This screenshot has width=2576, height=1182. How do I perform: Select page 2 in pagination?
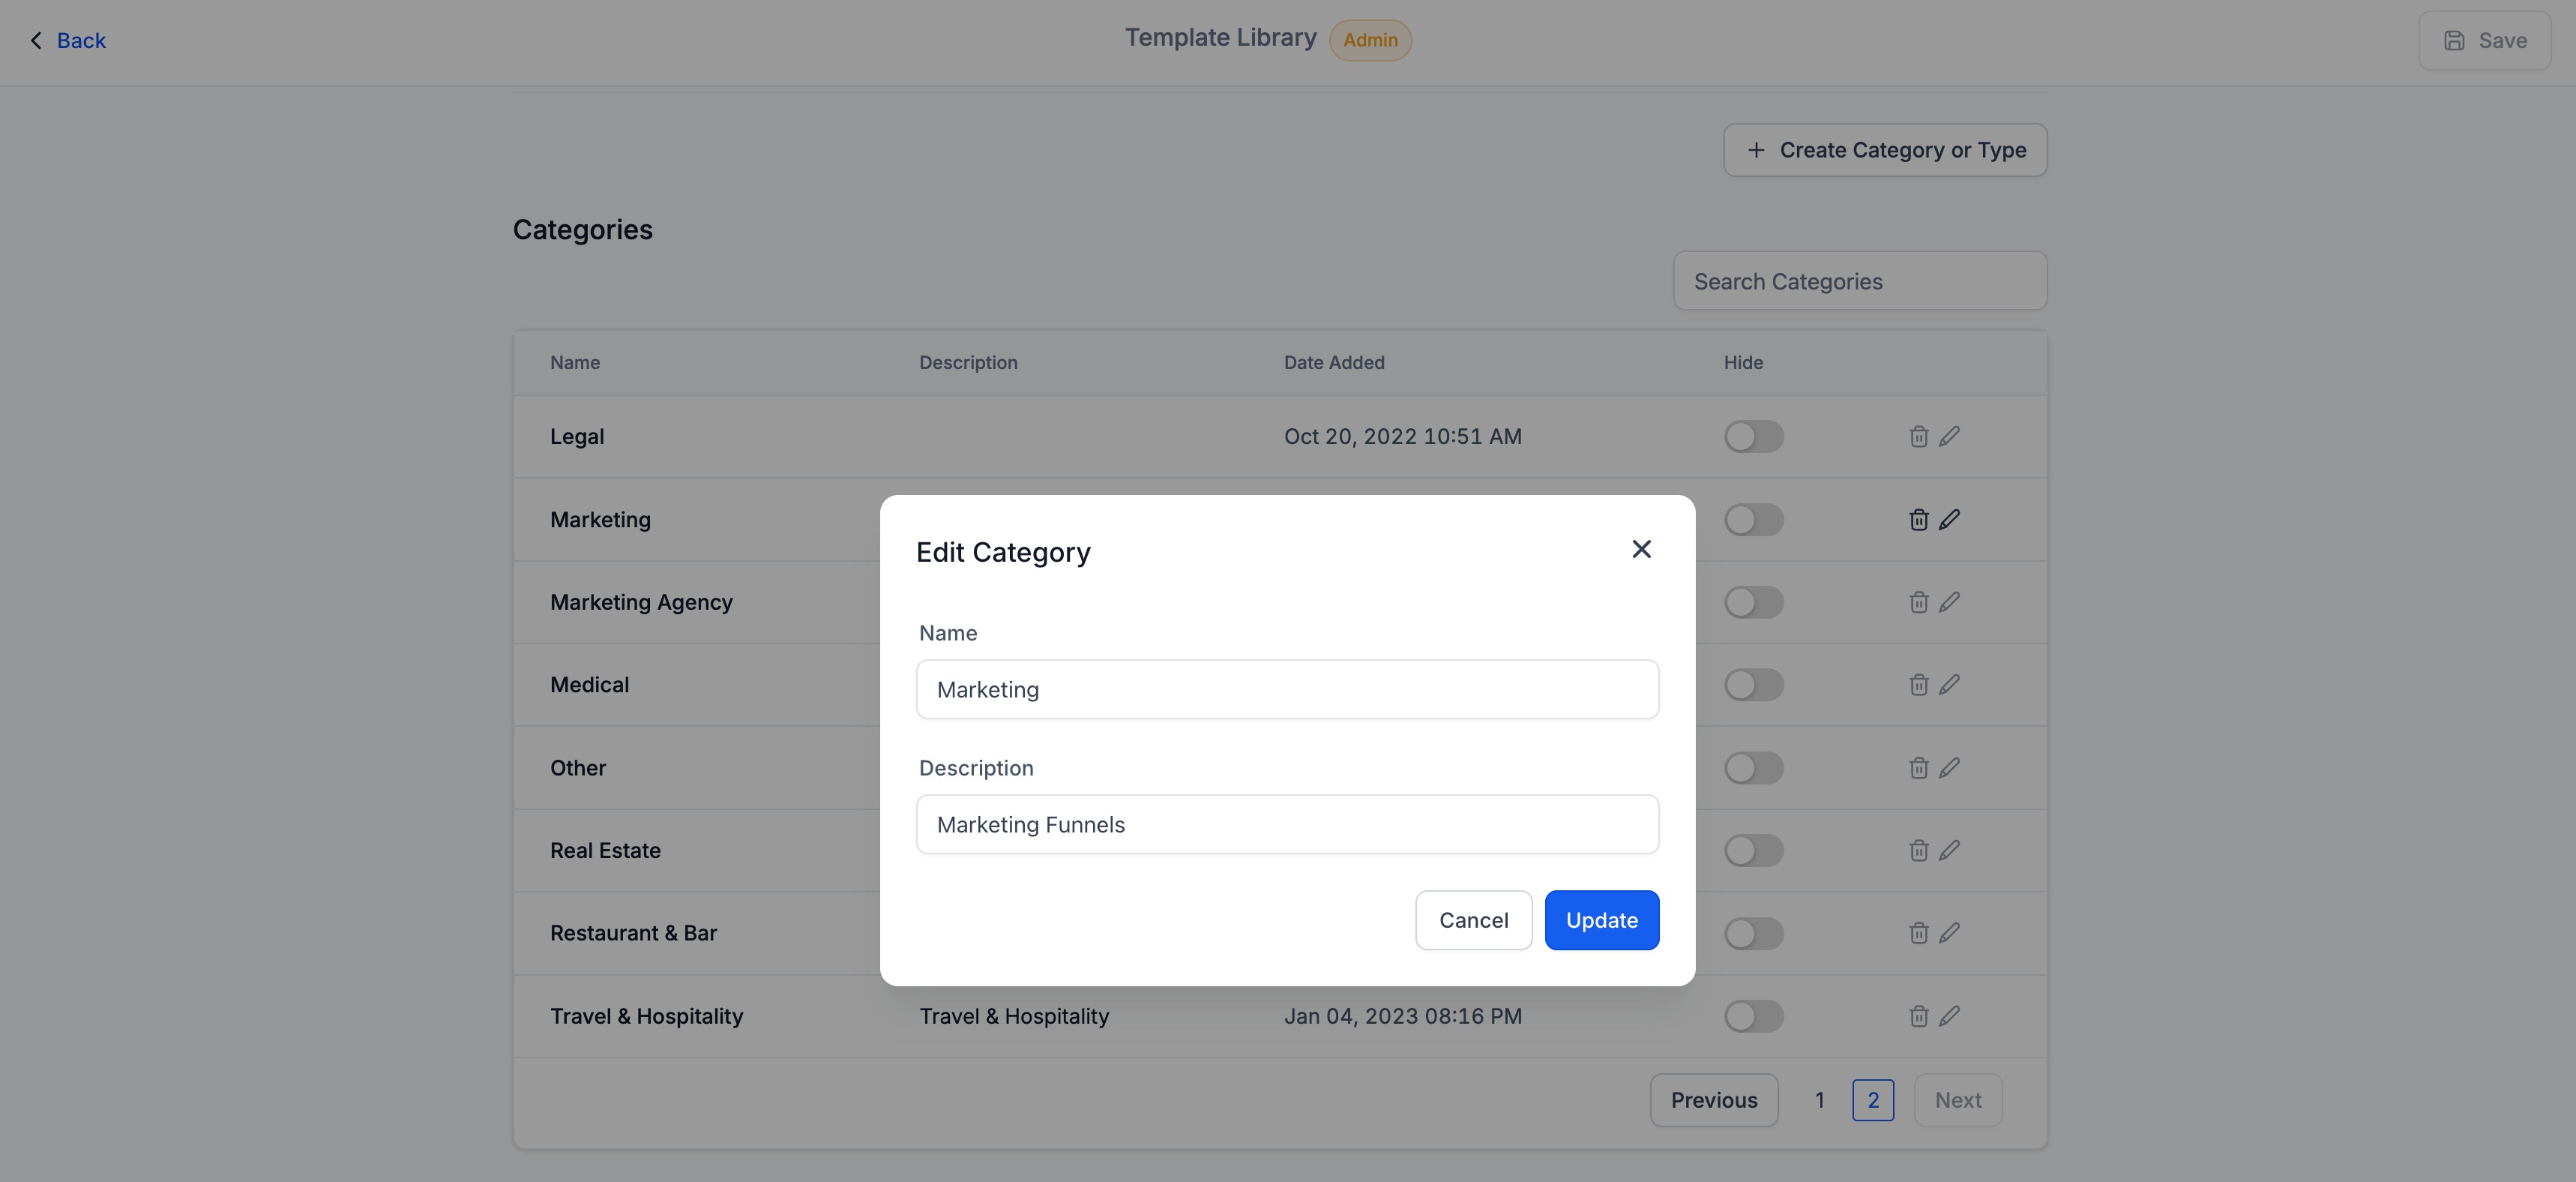point(1872,1100)
